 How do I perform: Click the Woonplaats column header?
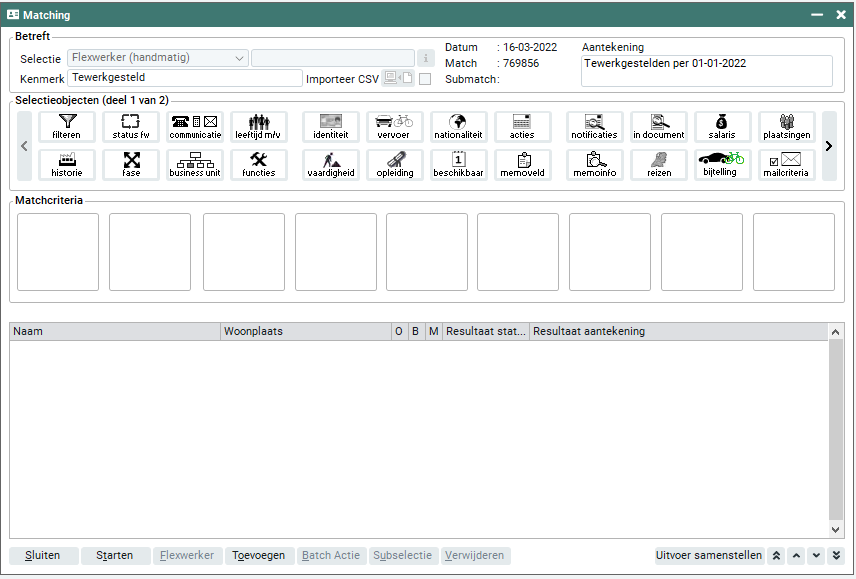[x=305, y=331]
